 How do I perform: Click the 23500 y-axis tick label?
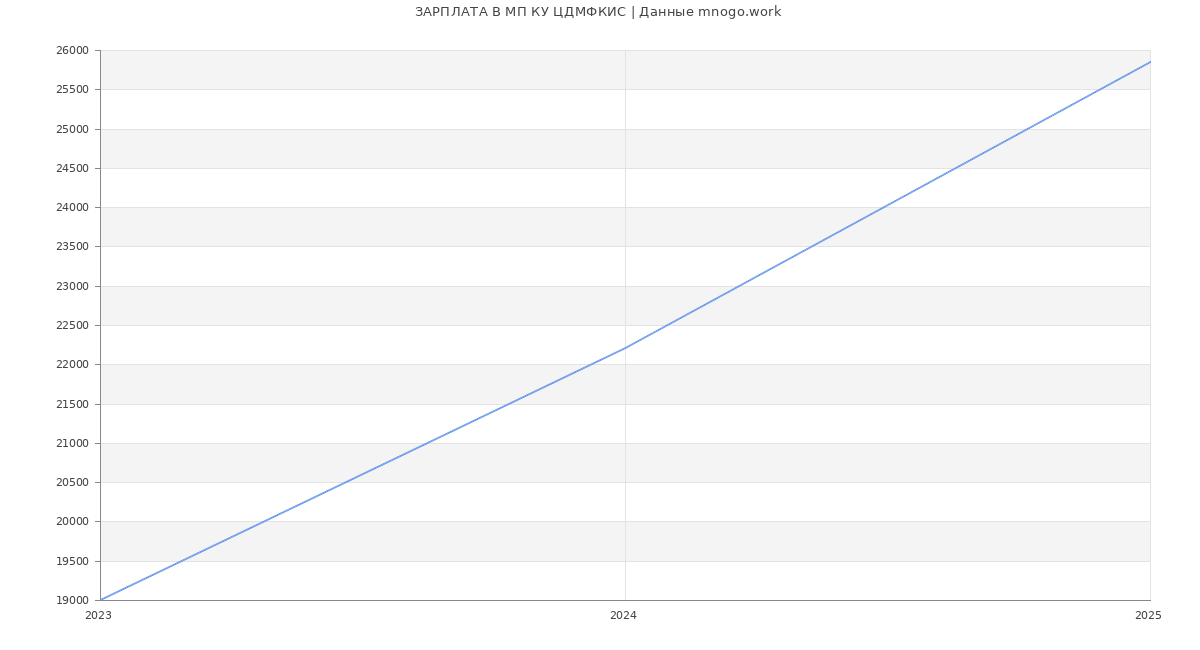[72, 247]
